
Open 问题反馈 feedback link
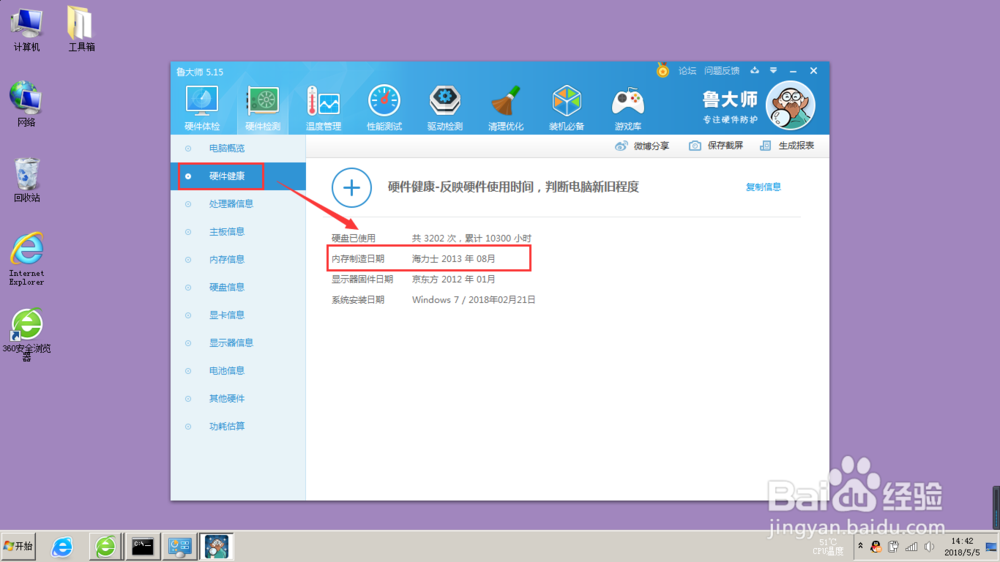[722, 71]
